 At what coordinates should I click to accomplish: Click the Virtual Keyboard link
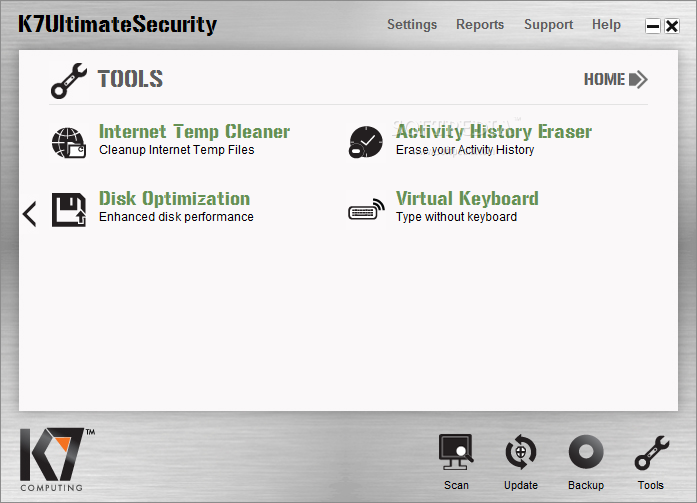pyautogui.click(x=467, y=199)
